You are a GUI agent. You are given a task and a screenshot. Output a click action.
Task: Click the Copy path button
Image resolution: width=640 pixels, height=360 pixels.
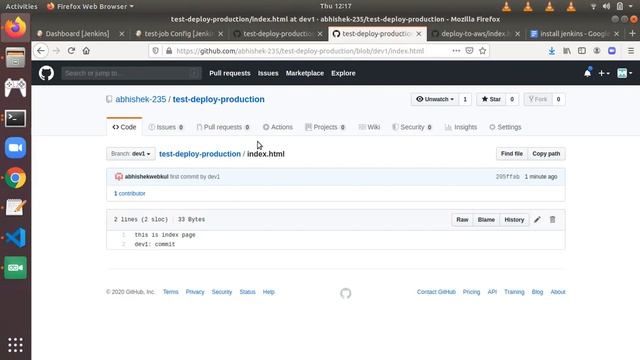[546, 154]
